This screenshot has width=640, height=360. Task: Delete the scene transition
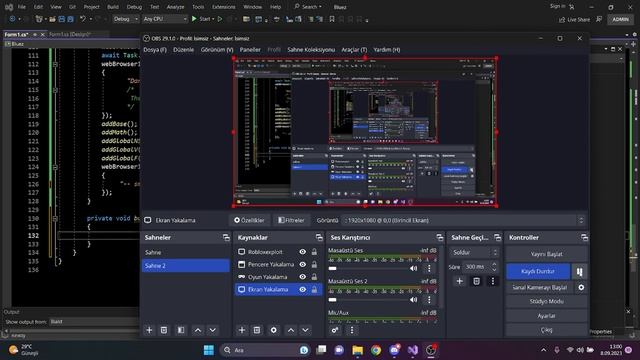pyautogui.click(x=476, y=281)
